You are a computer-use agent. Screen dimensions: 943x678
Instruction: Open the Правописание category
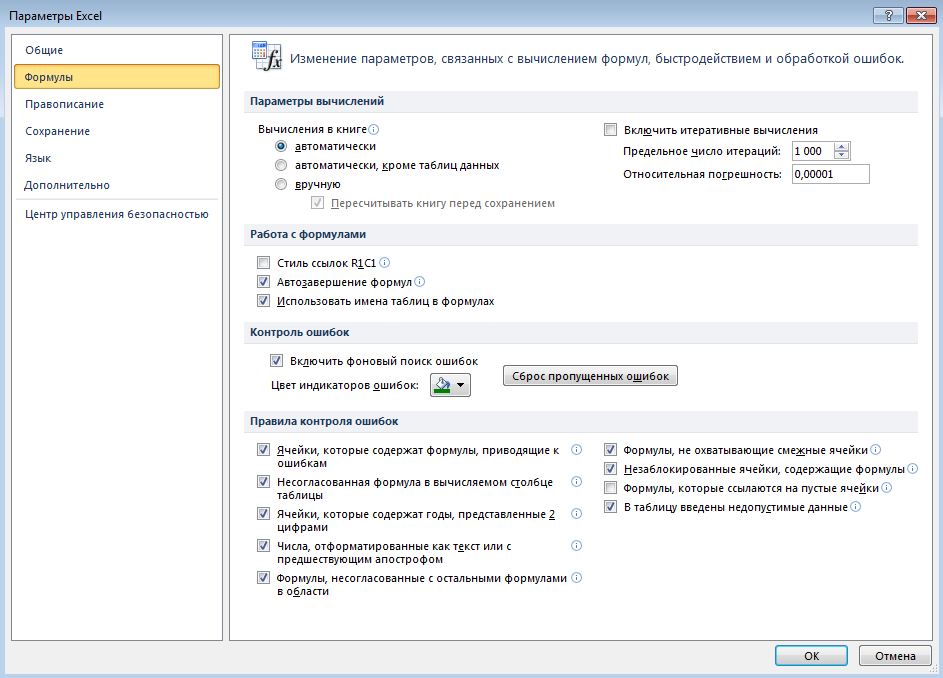click(117, 104)
